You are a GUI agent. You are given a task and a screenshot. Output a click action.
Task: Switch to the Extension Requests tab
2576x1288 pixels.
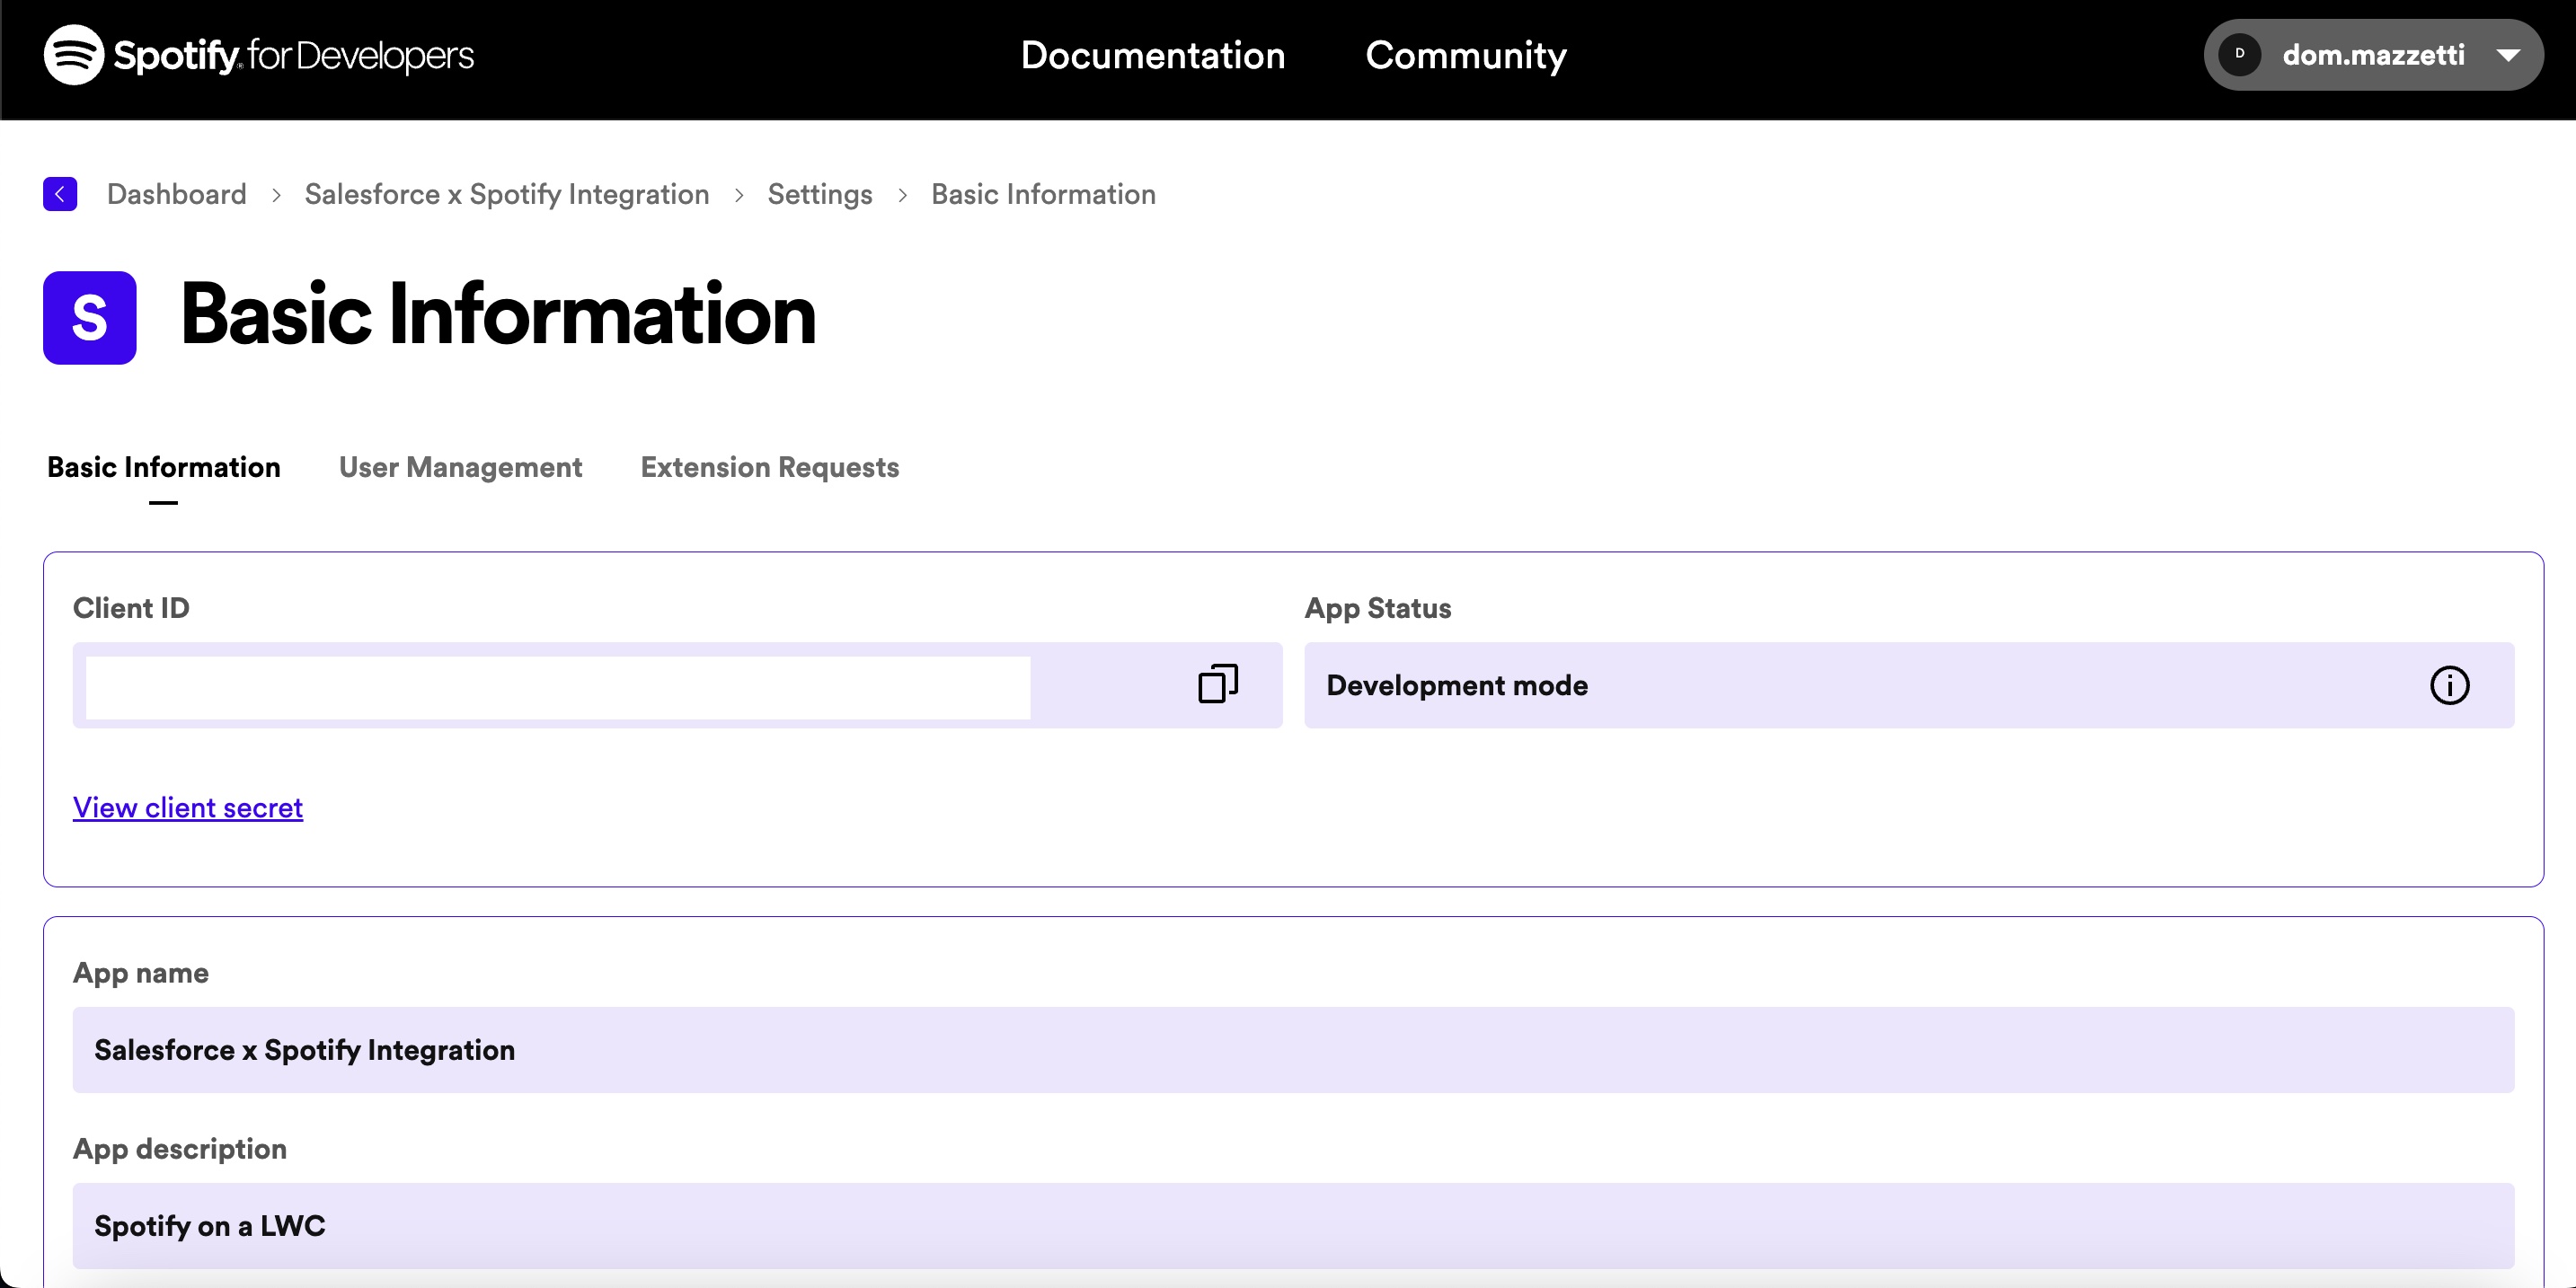pos(770,467)
